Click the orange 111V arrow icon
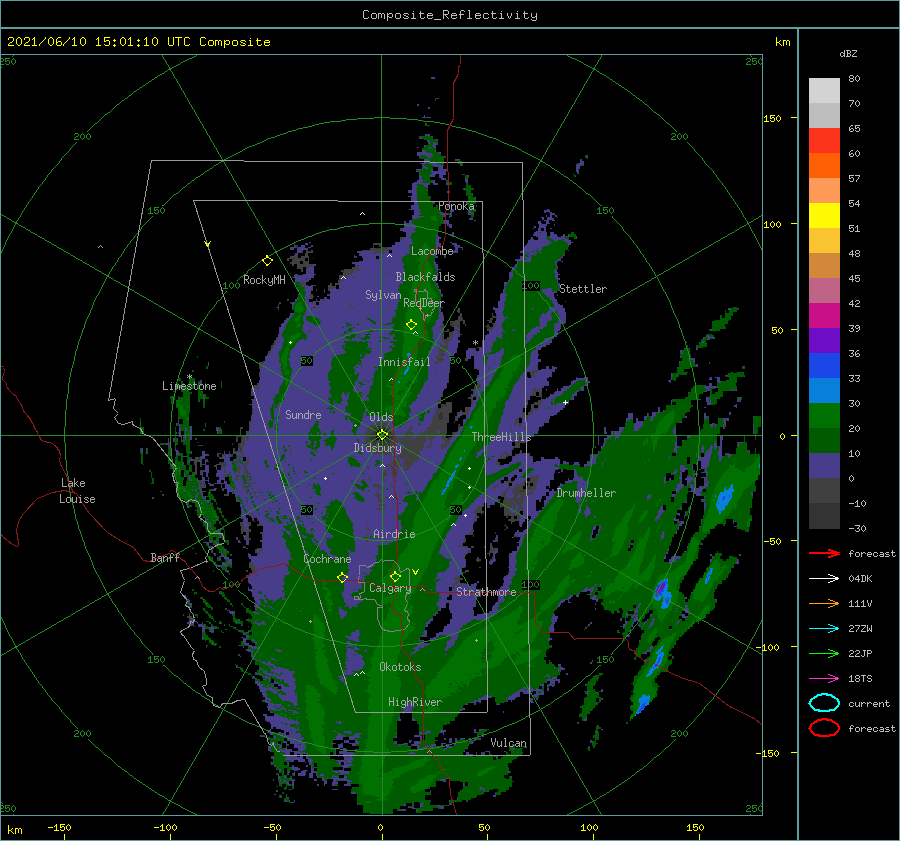Screen dimensions: 900x841 824,603
